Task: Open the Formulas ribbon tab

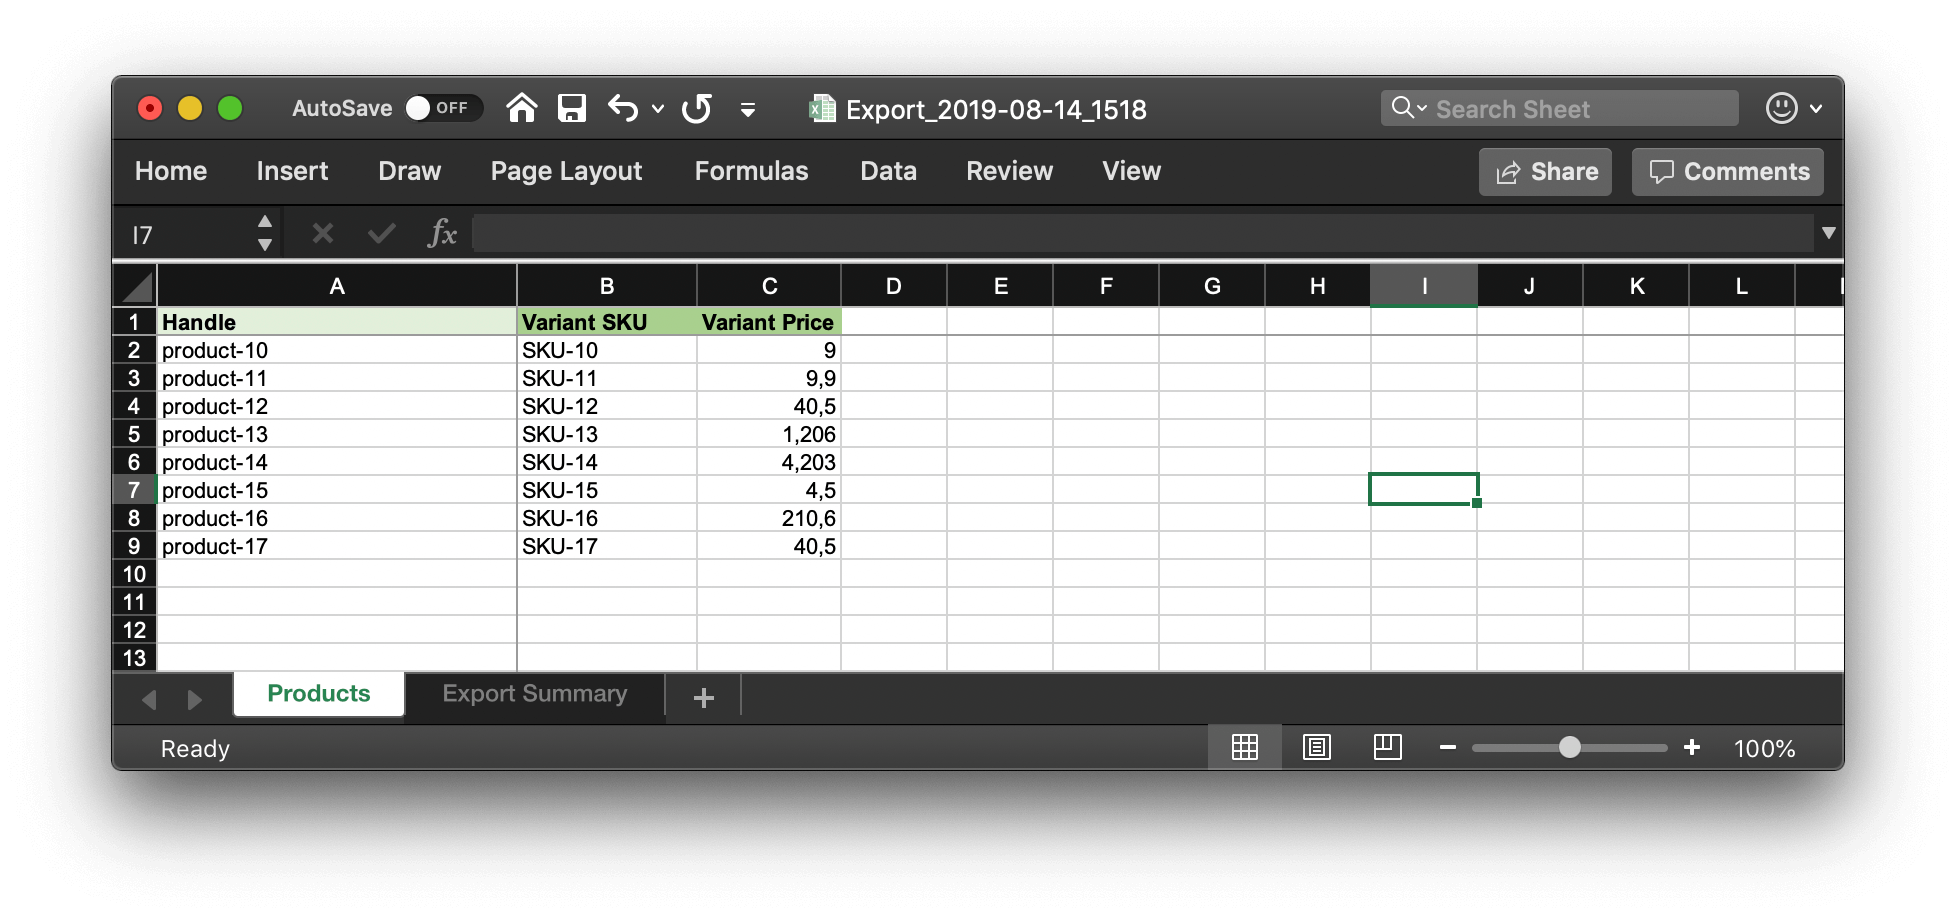Action: 751,171
